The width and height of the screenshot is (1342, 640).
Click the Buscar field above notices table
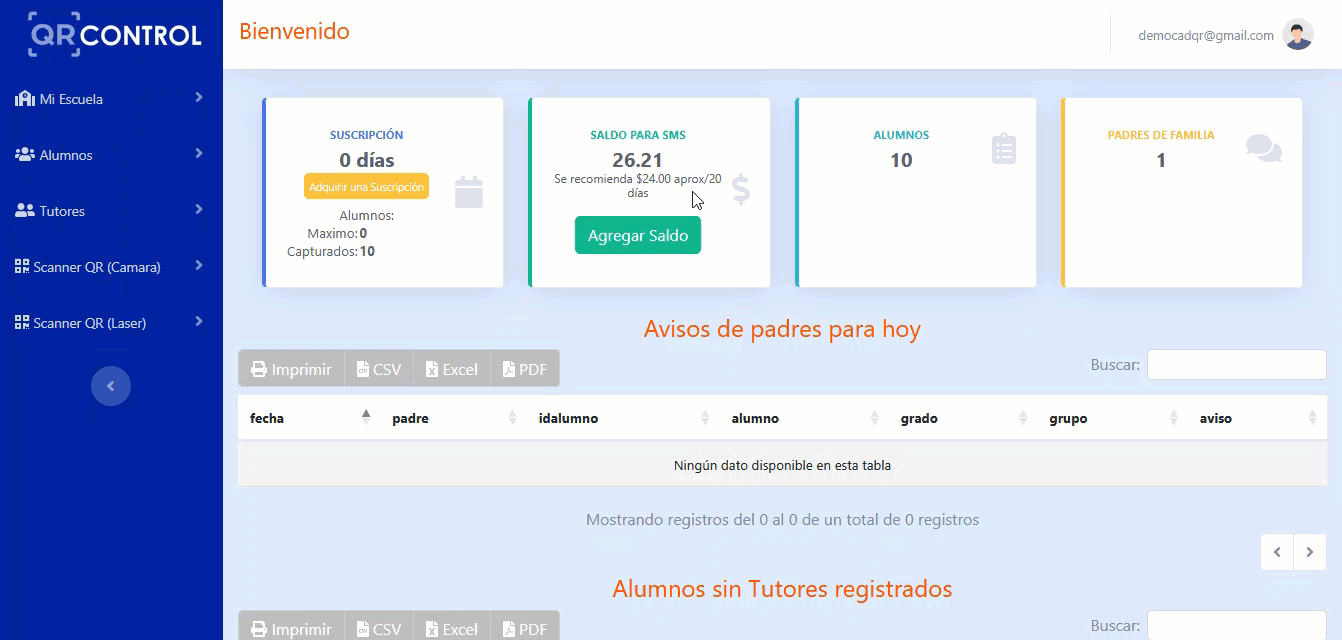[x=1236, y=365]
